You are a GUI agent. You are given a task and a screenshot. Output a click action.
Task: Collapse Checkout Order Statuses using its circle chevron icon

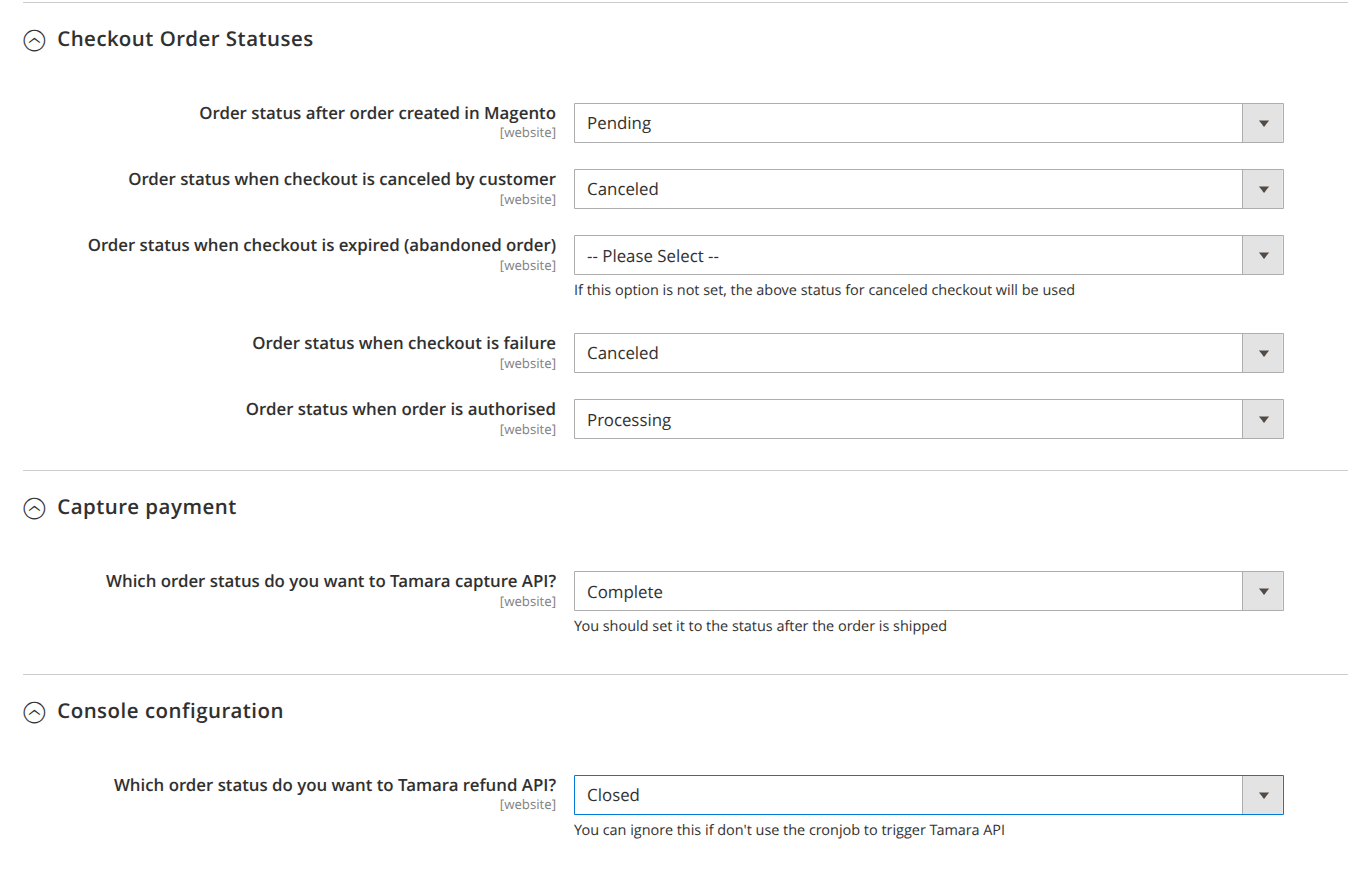tap(34, 41)
